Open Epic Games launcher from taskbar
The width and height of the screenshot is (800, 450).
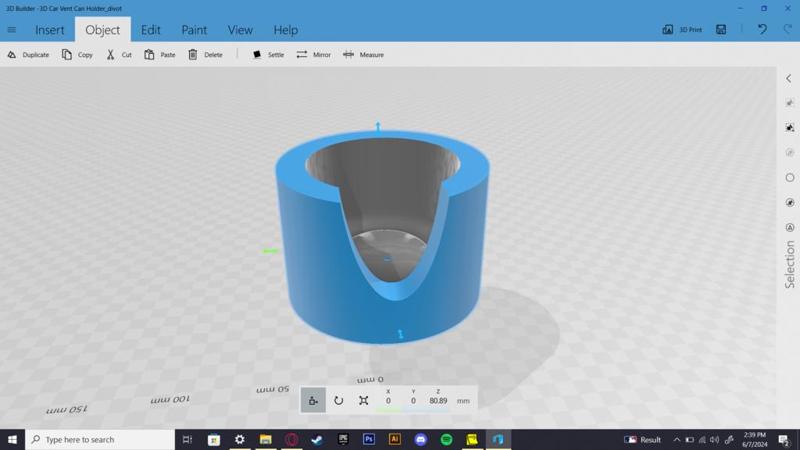(343, 439)
